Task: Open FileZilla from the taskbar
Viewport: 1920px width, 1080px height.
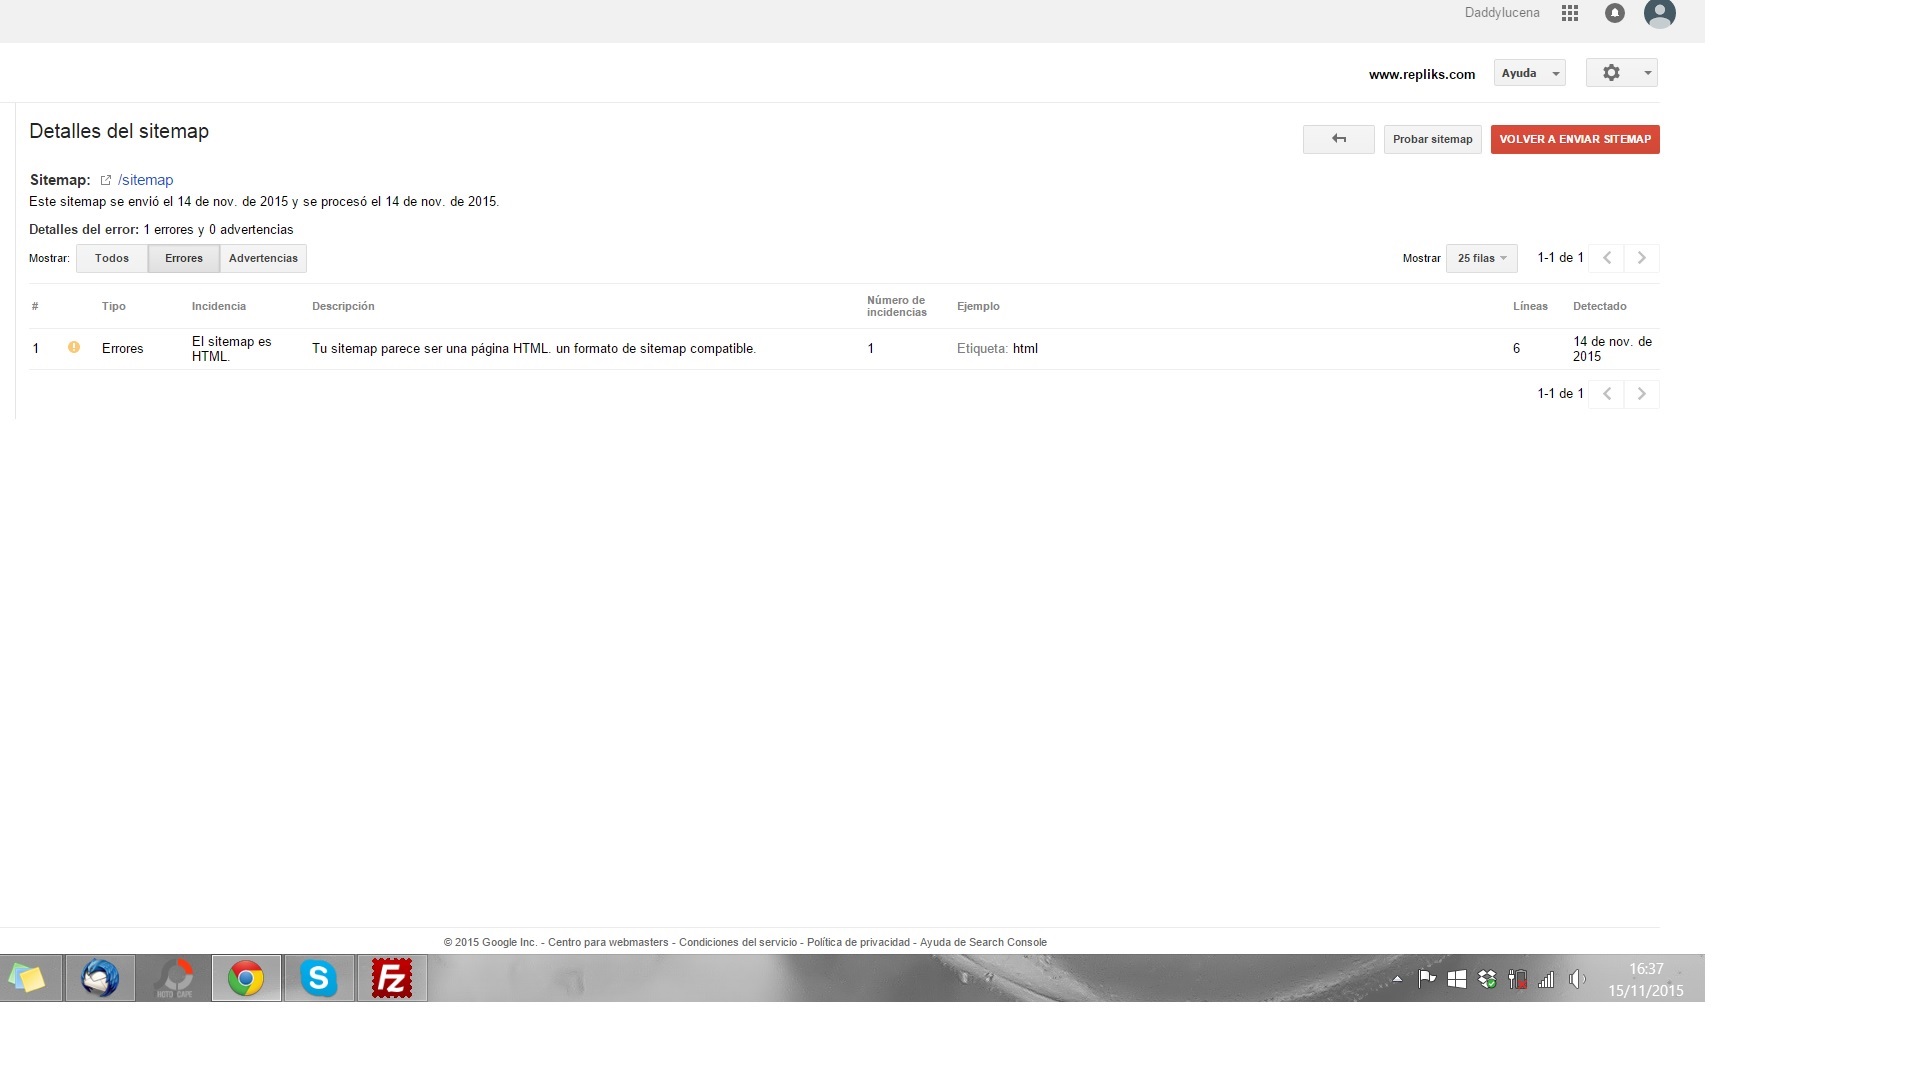Action: pos(392,978)
